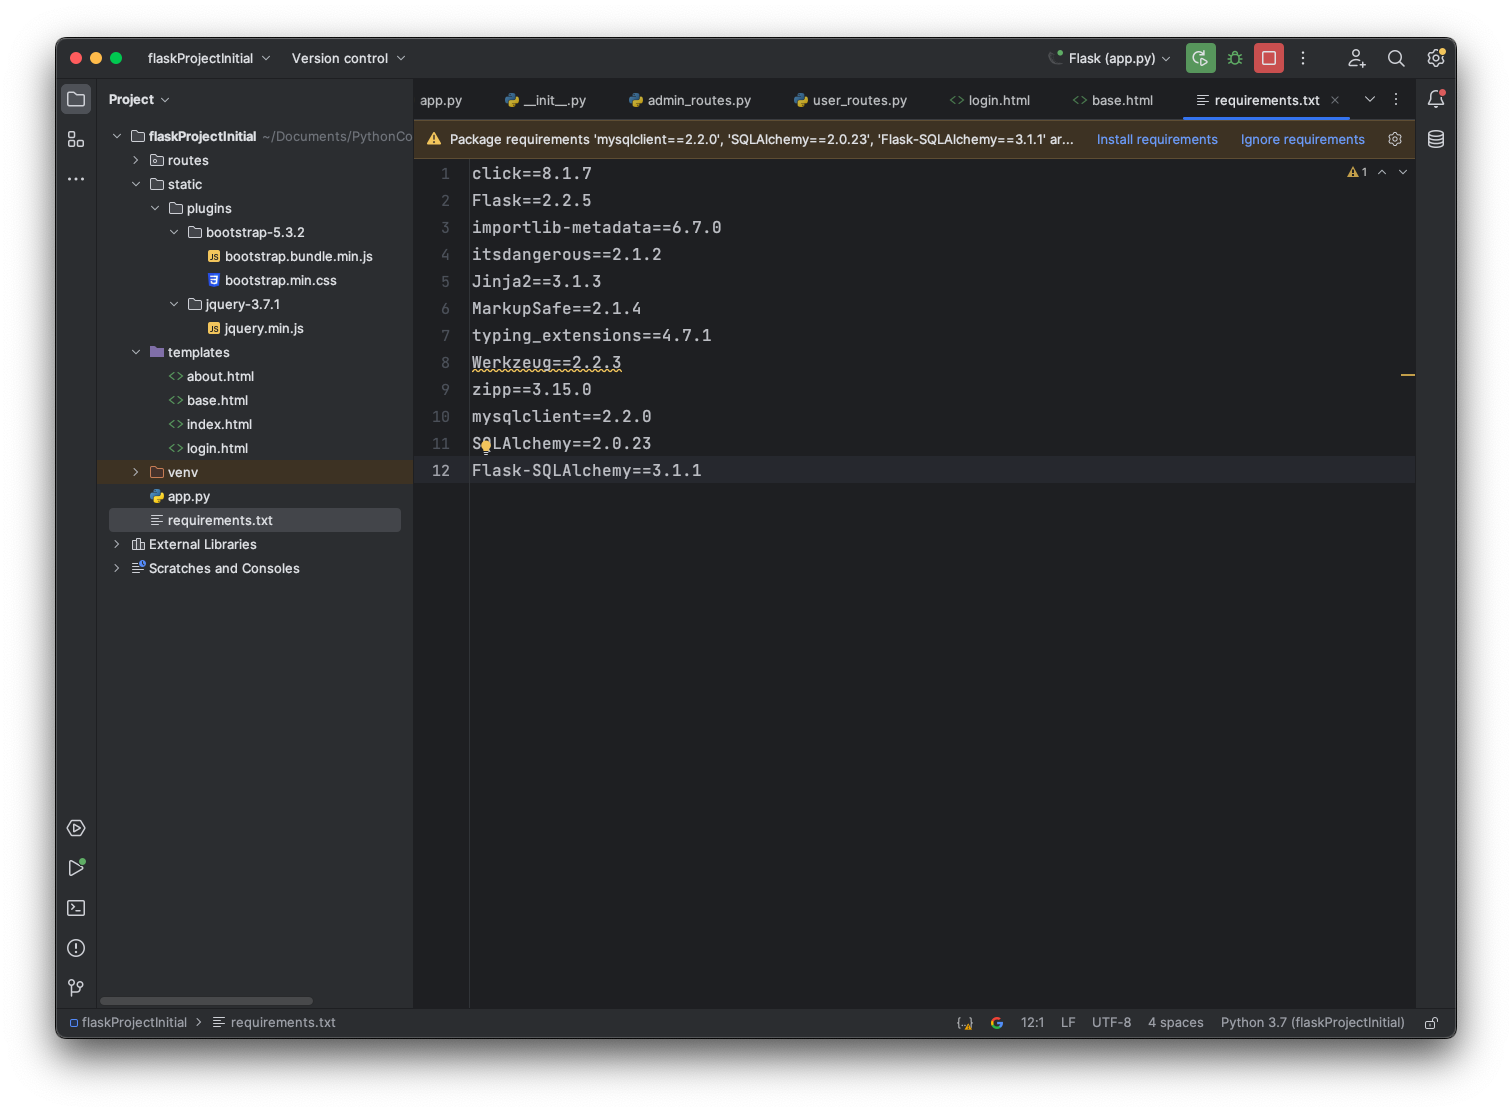Image resolution: width=1512 pixels, height=1112 pixels.
Task: Rerun the Flask app with green icon
Action: click(1200, 58)
